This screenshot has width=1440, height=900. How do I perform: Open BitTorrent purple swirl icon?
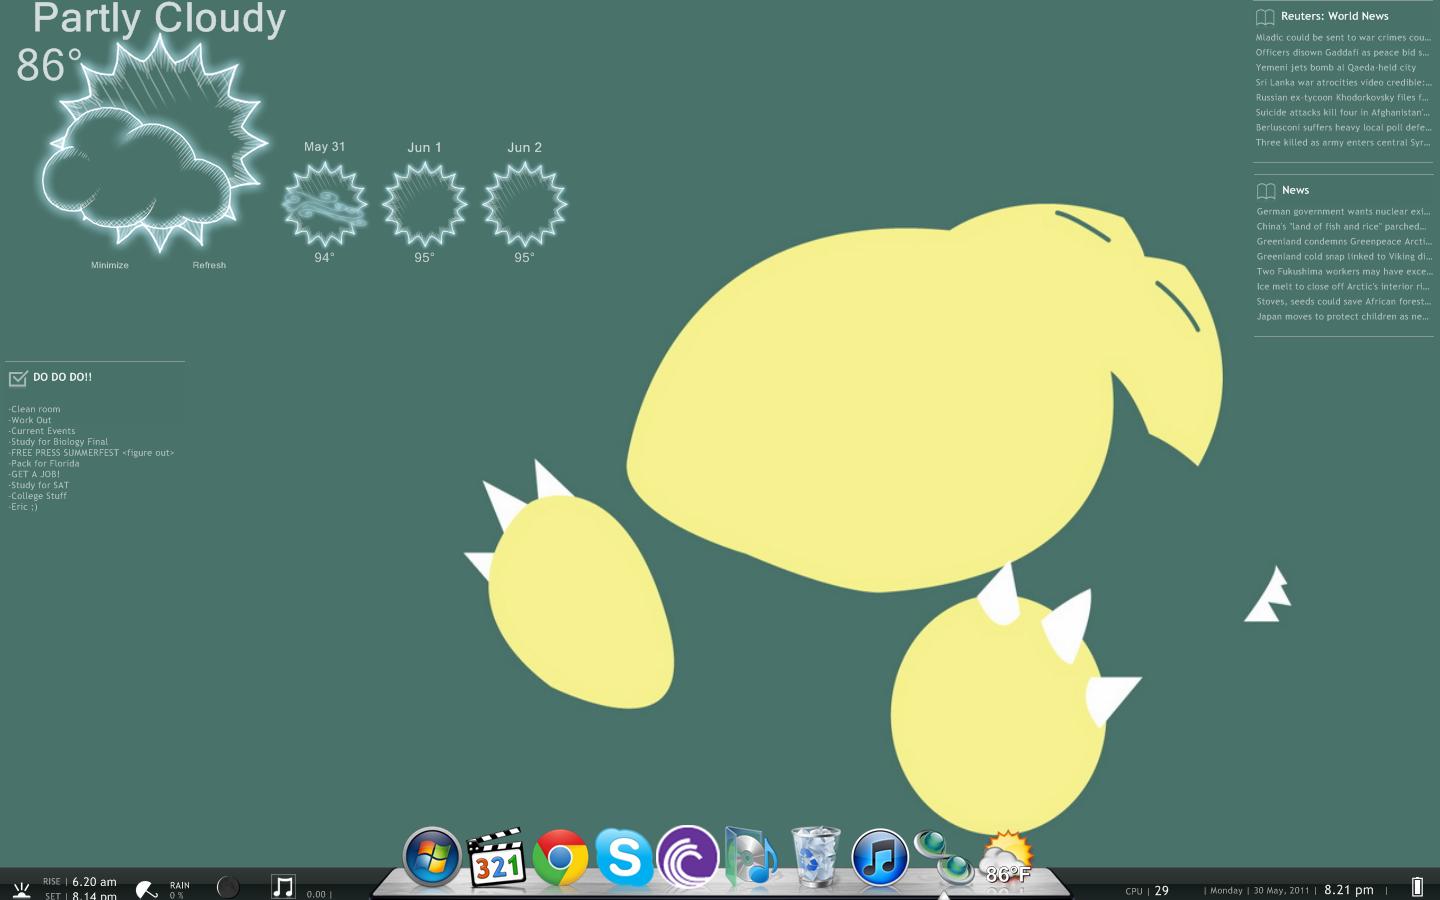pos(688,858)
